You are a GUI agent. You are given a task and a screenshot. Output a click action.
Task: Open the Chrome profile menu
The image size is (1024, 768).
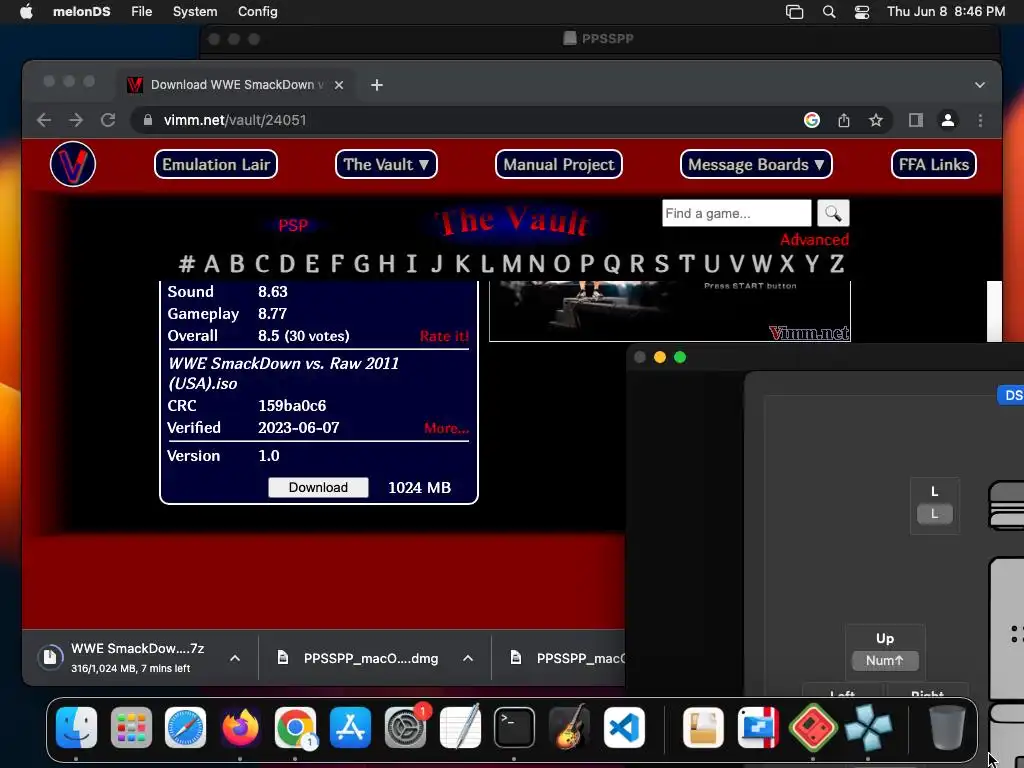948,120
